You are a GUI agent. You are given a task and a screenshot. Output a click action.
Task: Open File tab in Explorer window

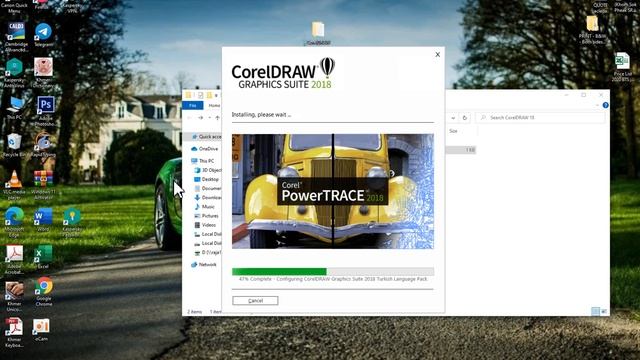(x=193, y=105)
